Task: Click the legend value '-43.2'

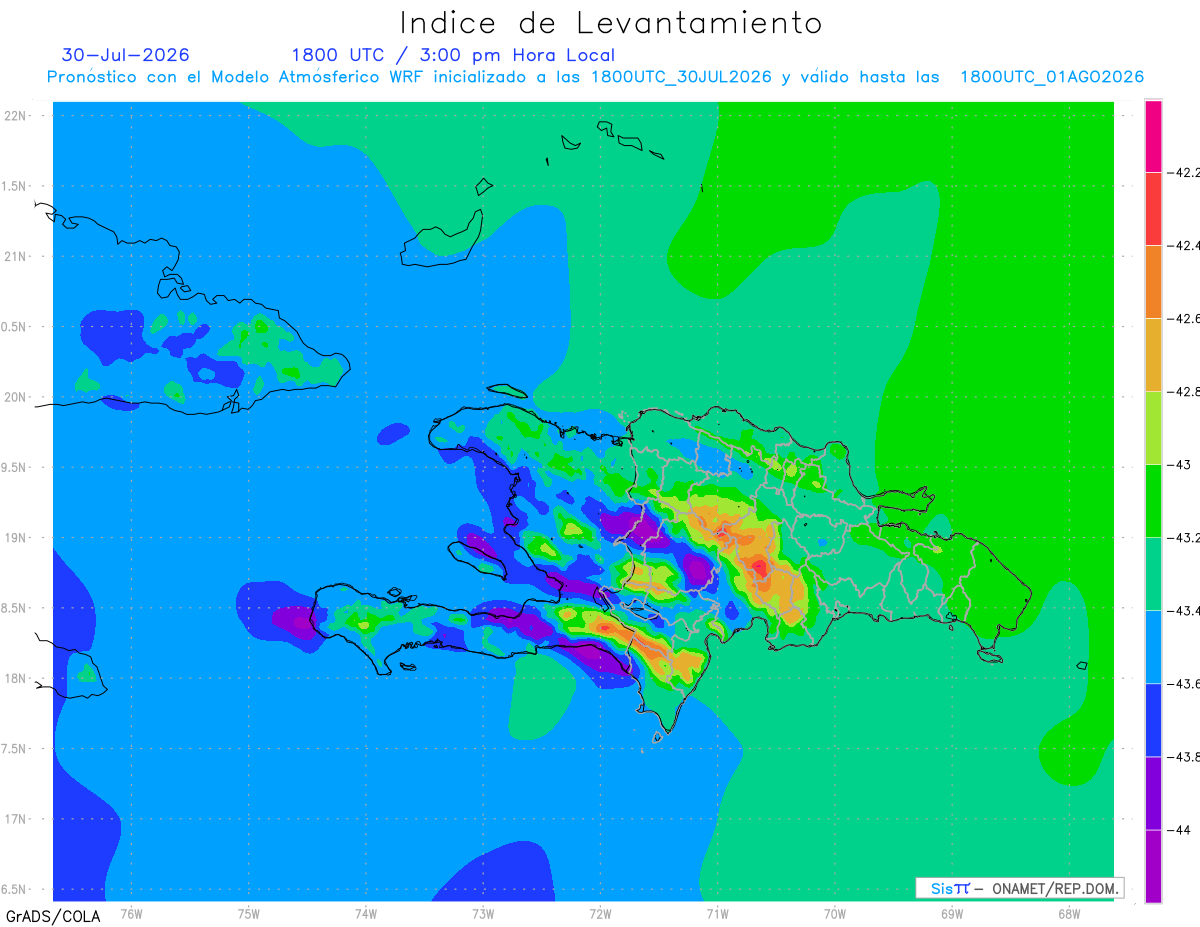Action: tap(1184, 537)
